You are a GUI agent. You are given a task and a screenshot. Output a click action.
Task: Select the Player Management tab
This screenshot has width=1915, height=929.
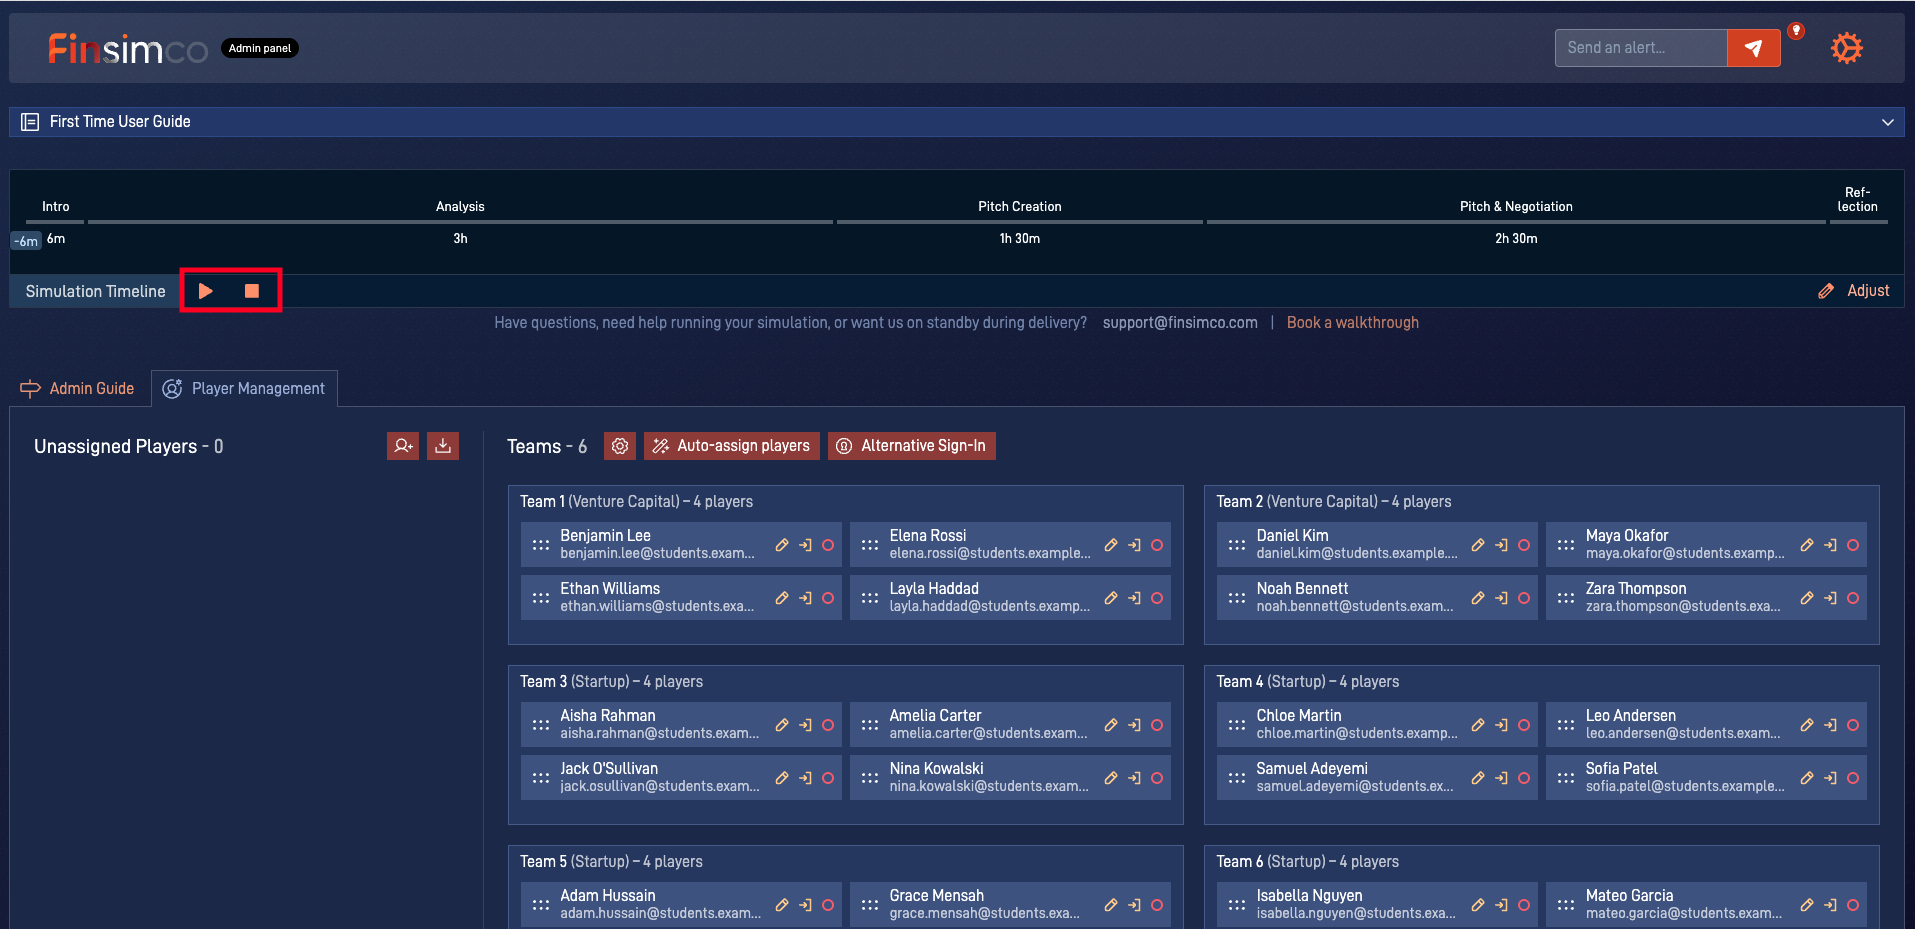pos(244,388)
